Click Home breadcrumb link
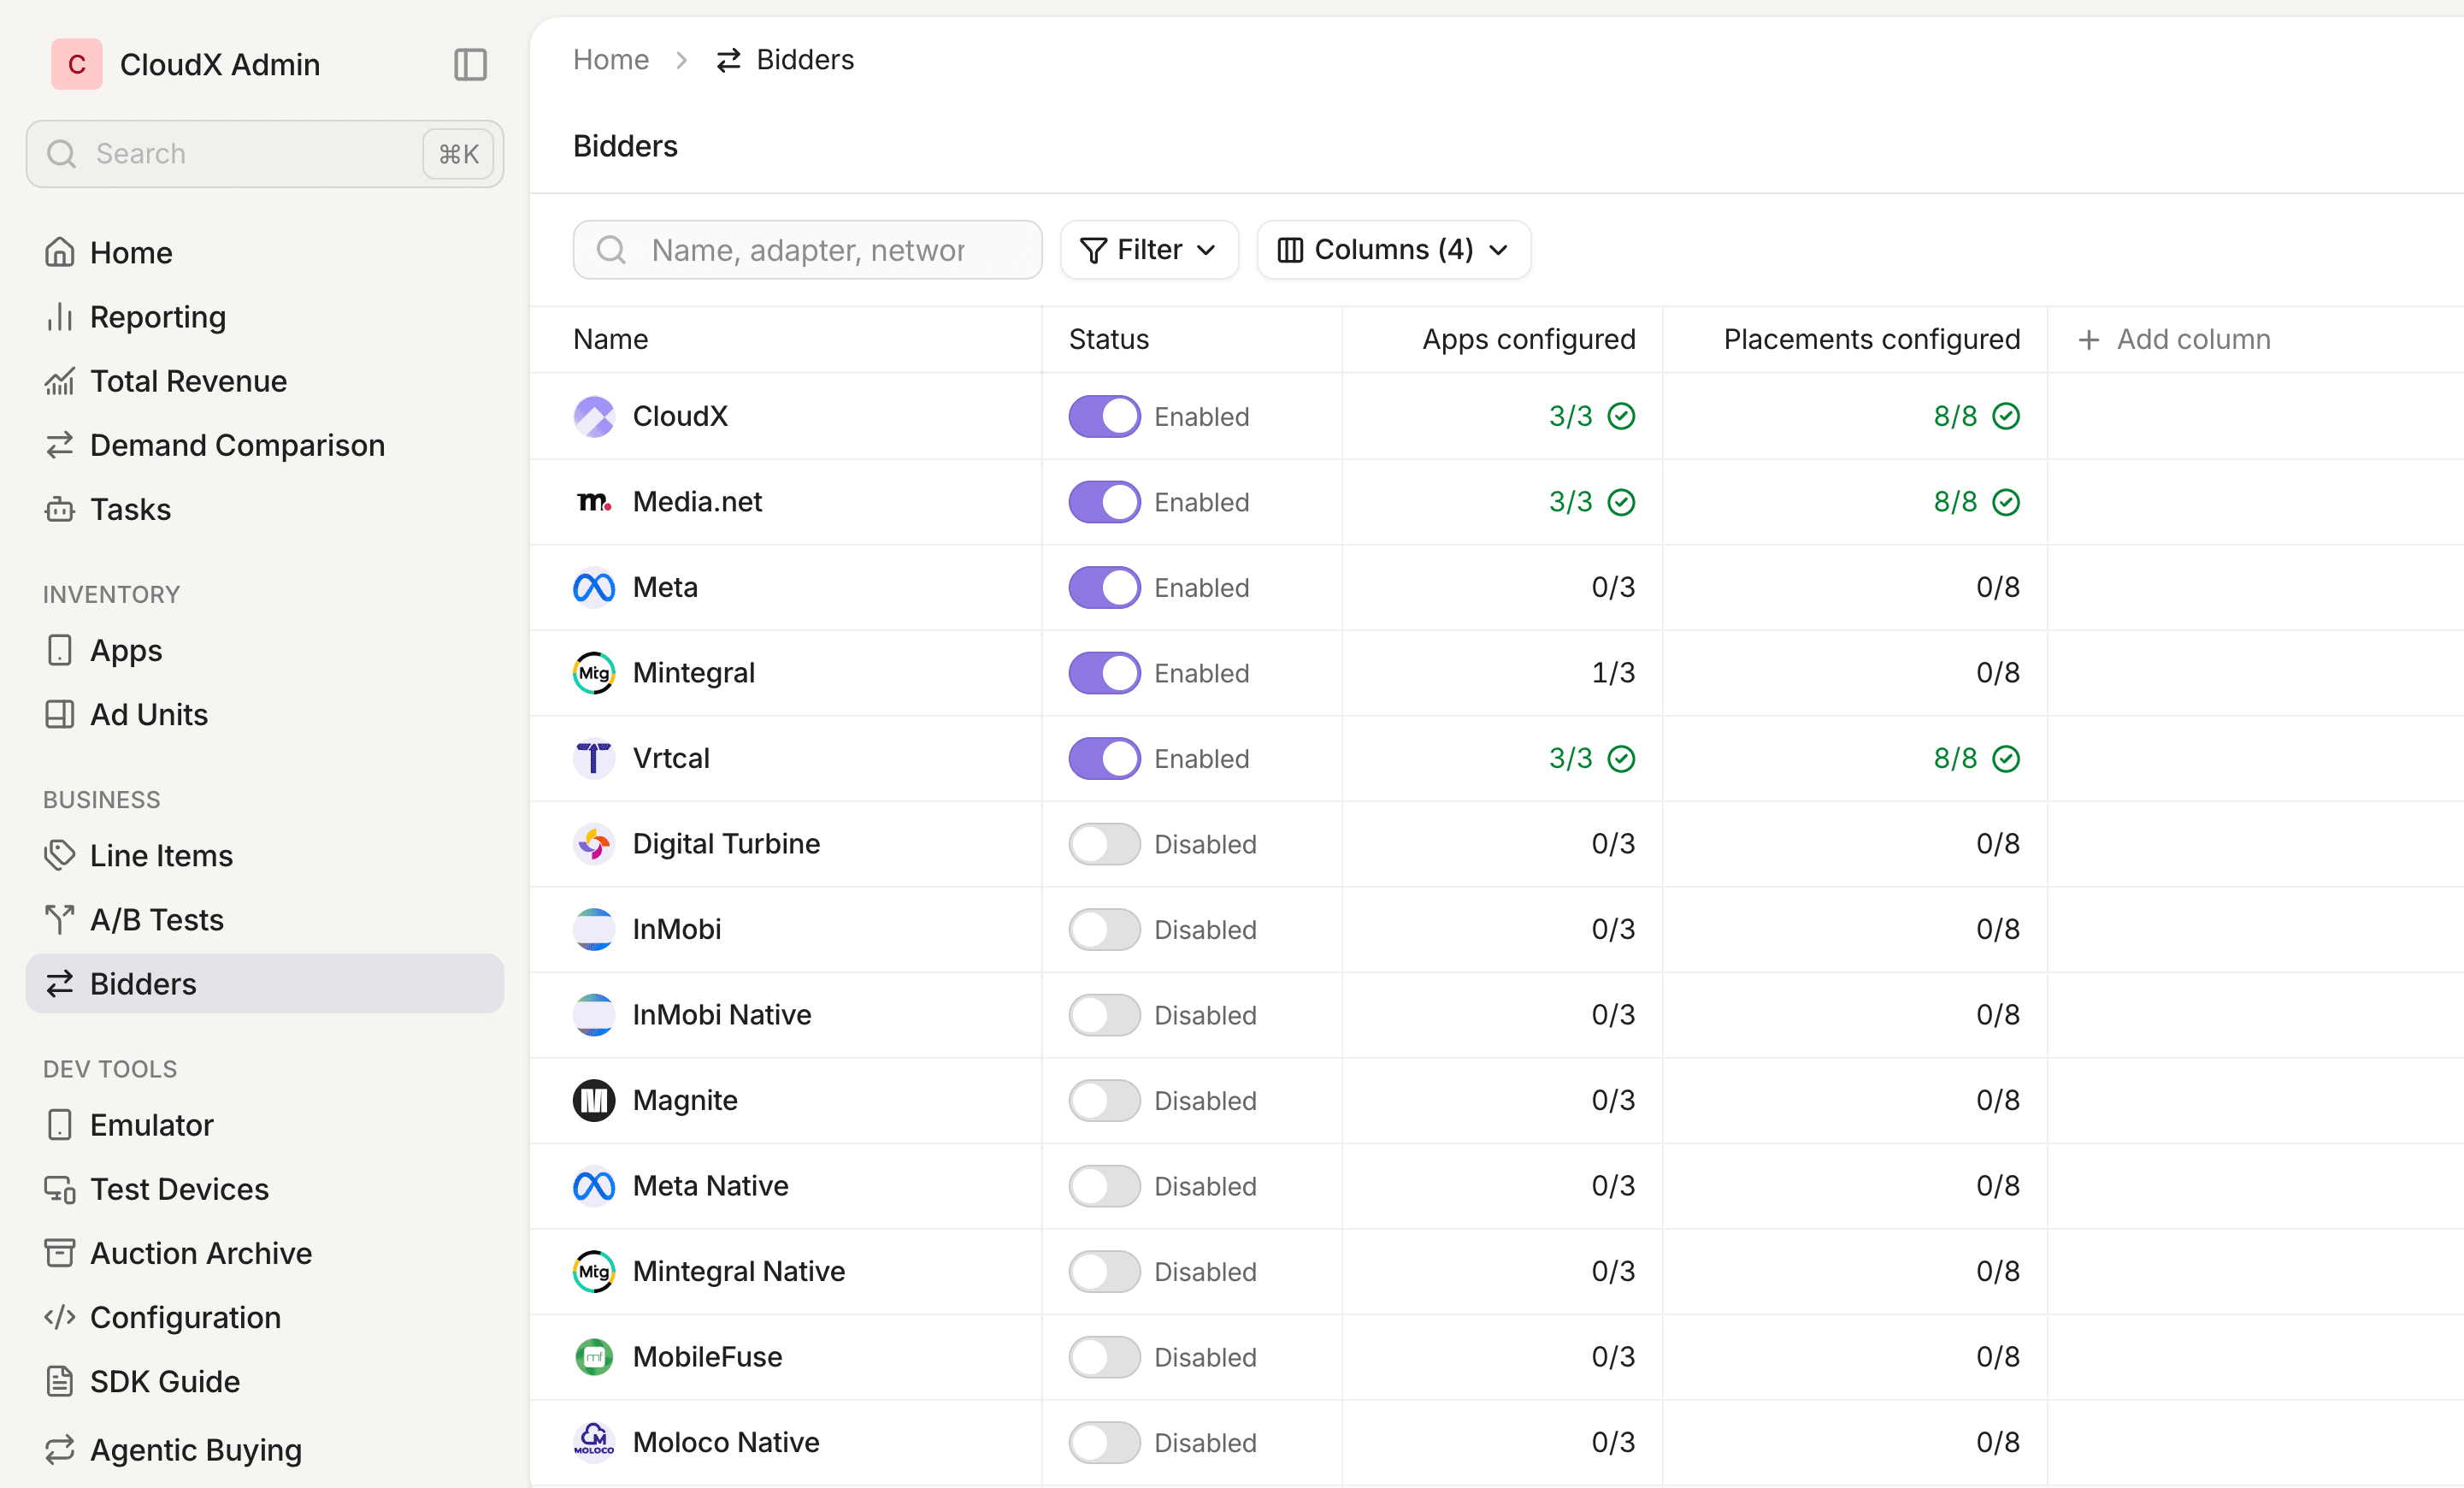Viewport: 2464px width, 1488px height. tap(611, 60)
